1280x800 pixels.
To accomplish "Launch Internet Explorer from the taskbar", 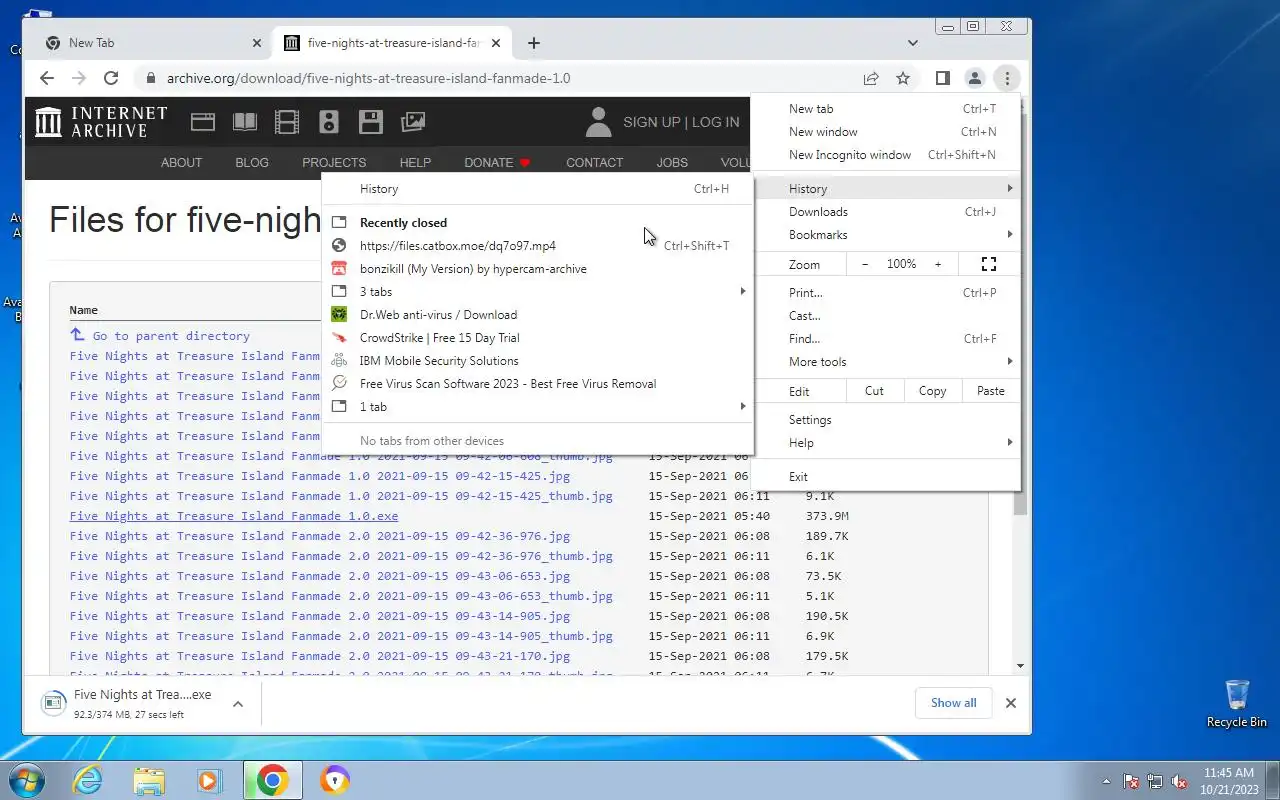I will click(x=88, y=780).
